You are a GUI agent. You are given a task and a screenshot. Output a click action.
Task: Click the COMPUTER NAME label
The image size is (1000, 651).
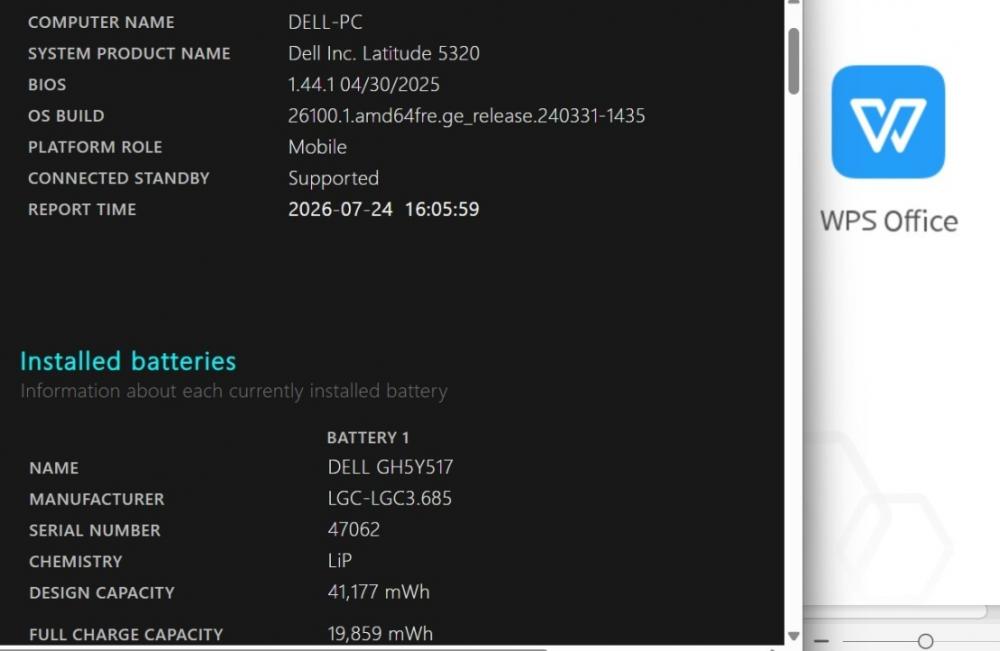[101, 22]
